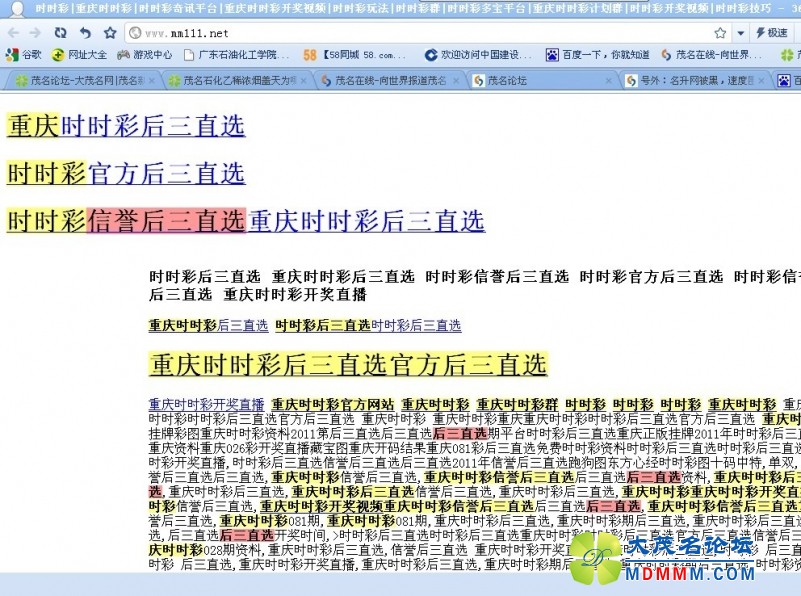Open the 时时彩信誉后三直选 highlighted link
The width and height of the screenshot is (801, 596).
(x=127, y=221)
